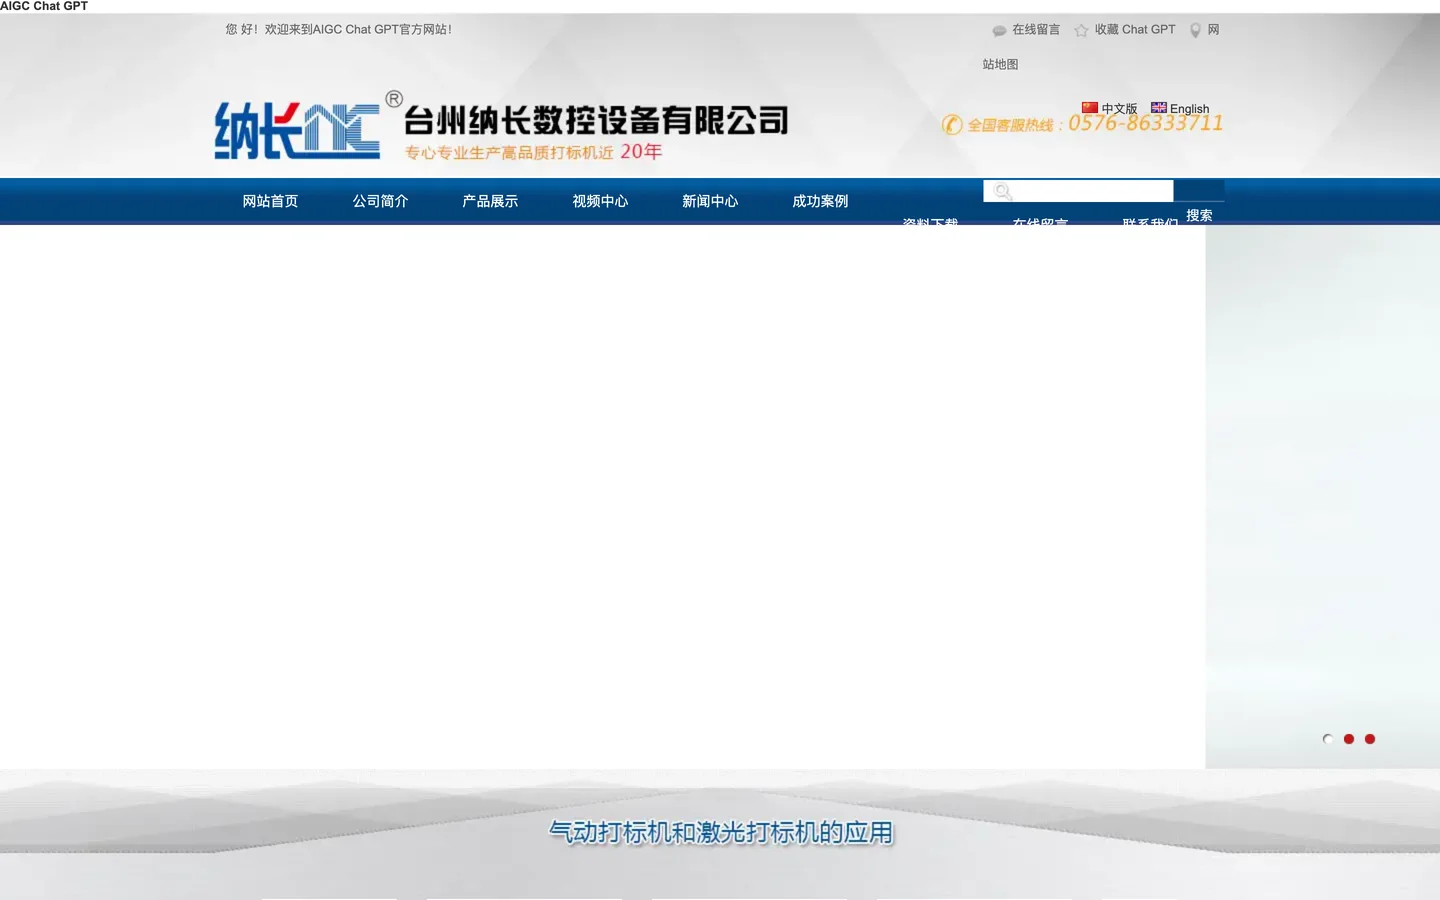Click the Chinese flag icon
The image size is (1440, 900).
pos(1089,108)
